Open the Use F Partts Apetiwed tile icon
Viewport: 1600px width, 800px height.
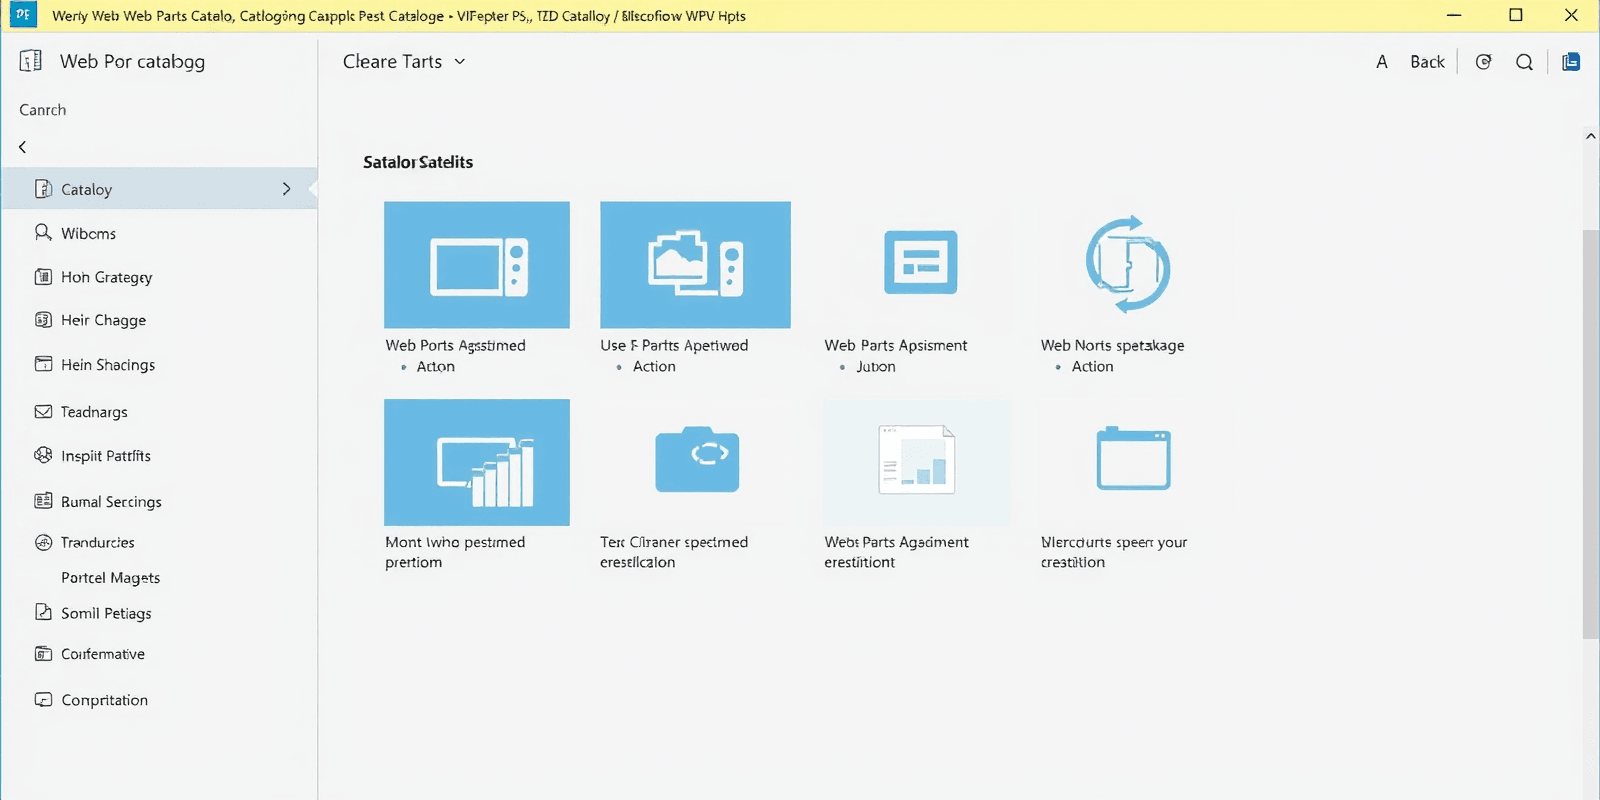[695, 265]
